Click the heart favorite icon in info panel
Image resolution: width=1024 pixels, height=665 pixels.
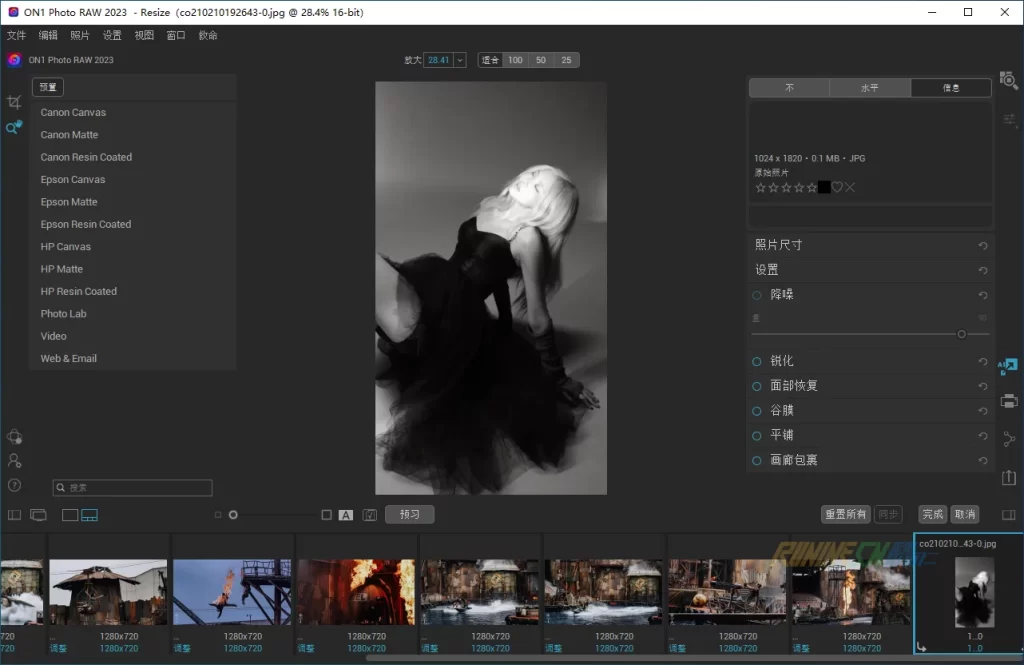point(837,187)
